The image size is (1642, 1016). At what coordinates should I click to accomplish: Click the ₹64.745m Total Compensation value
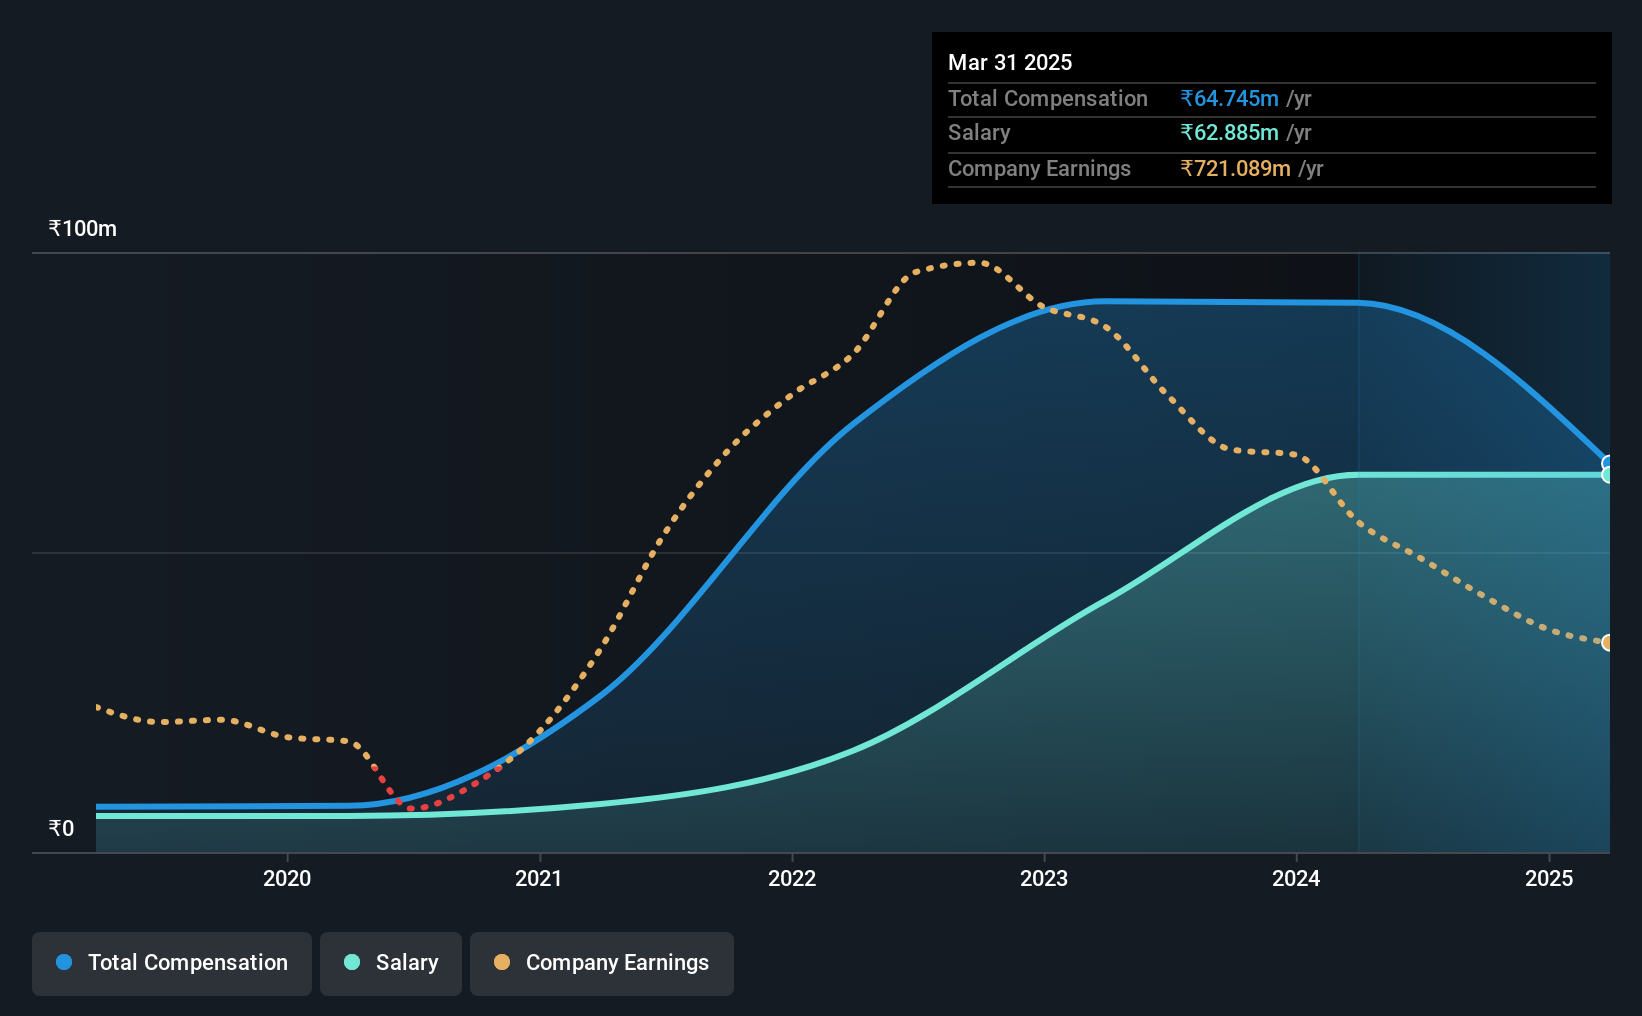(1229, 98)
